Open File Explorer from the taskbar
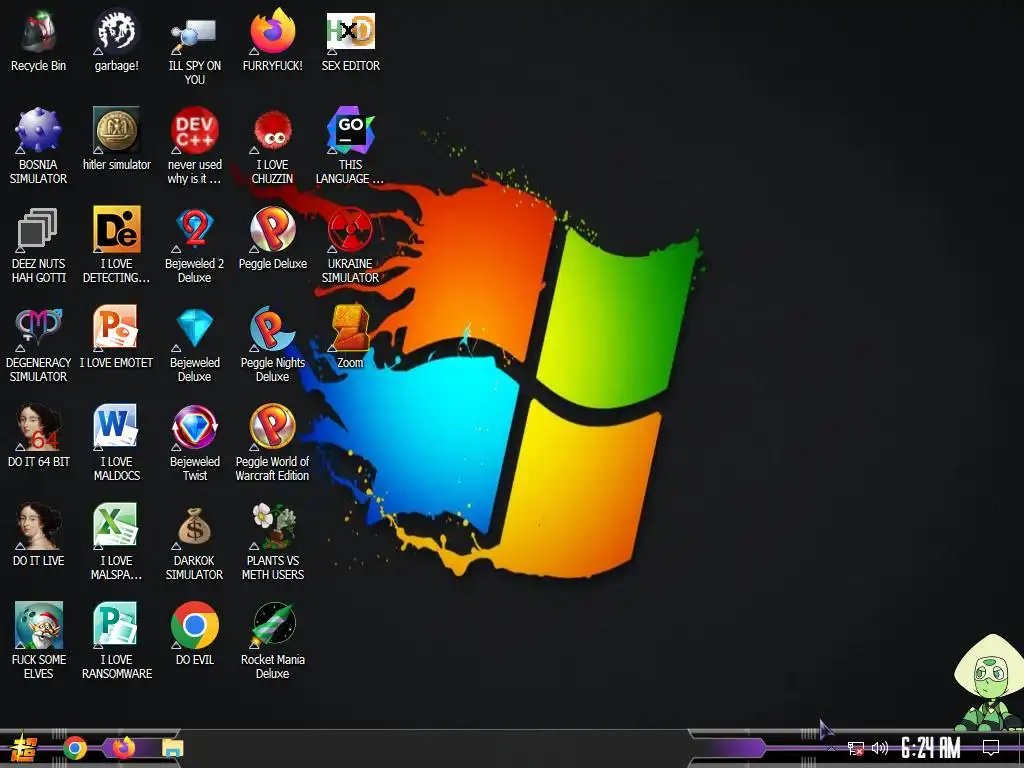Image resolution: width=1024 pixels, height=768 pixels. click(x=172, y=748)
